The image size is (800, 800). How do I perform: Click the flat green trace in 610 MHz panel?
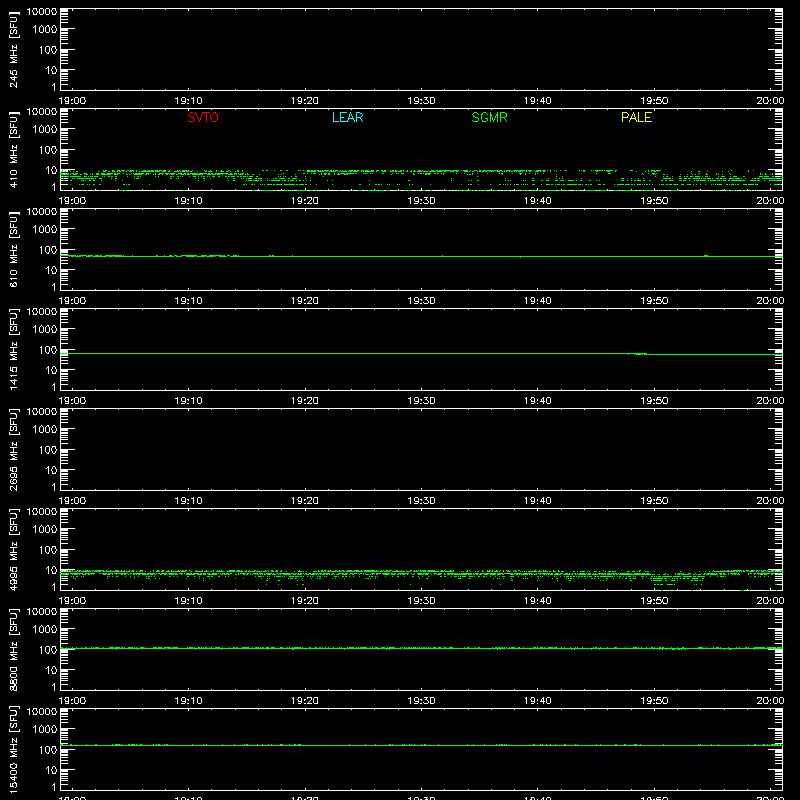(421, 256)
